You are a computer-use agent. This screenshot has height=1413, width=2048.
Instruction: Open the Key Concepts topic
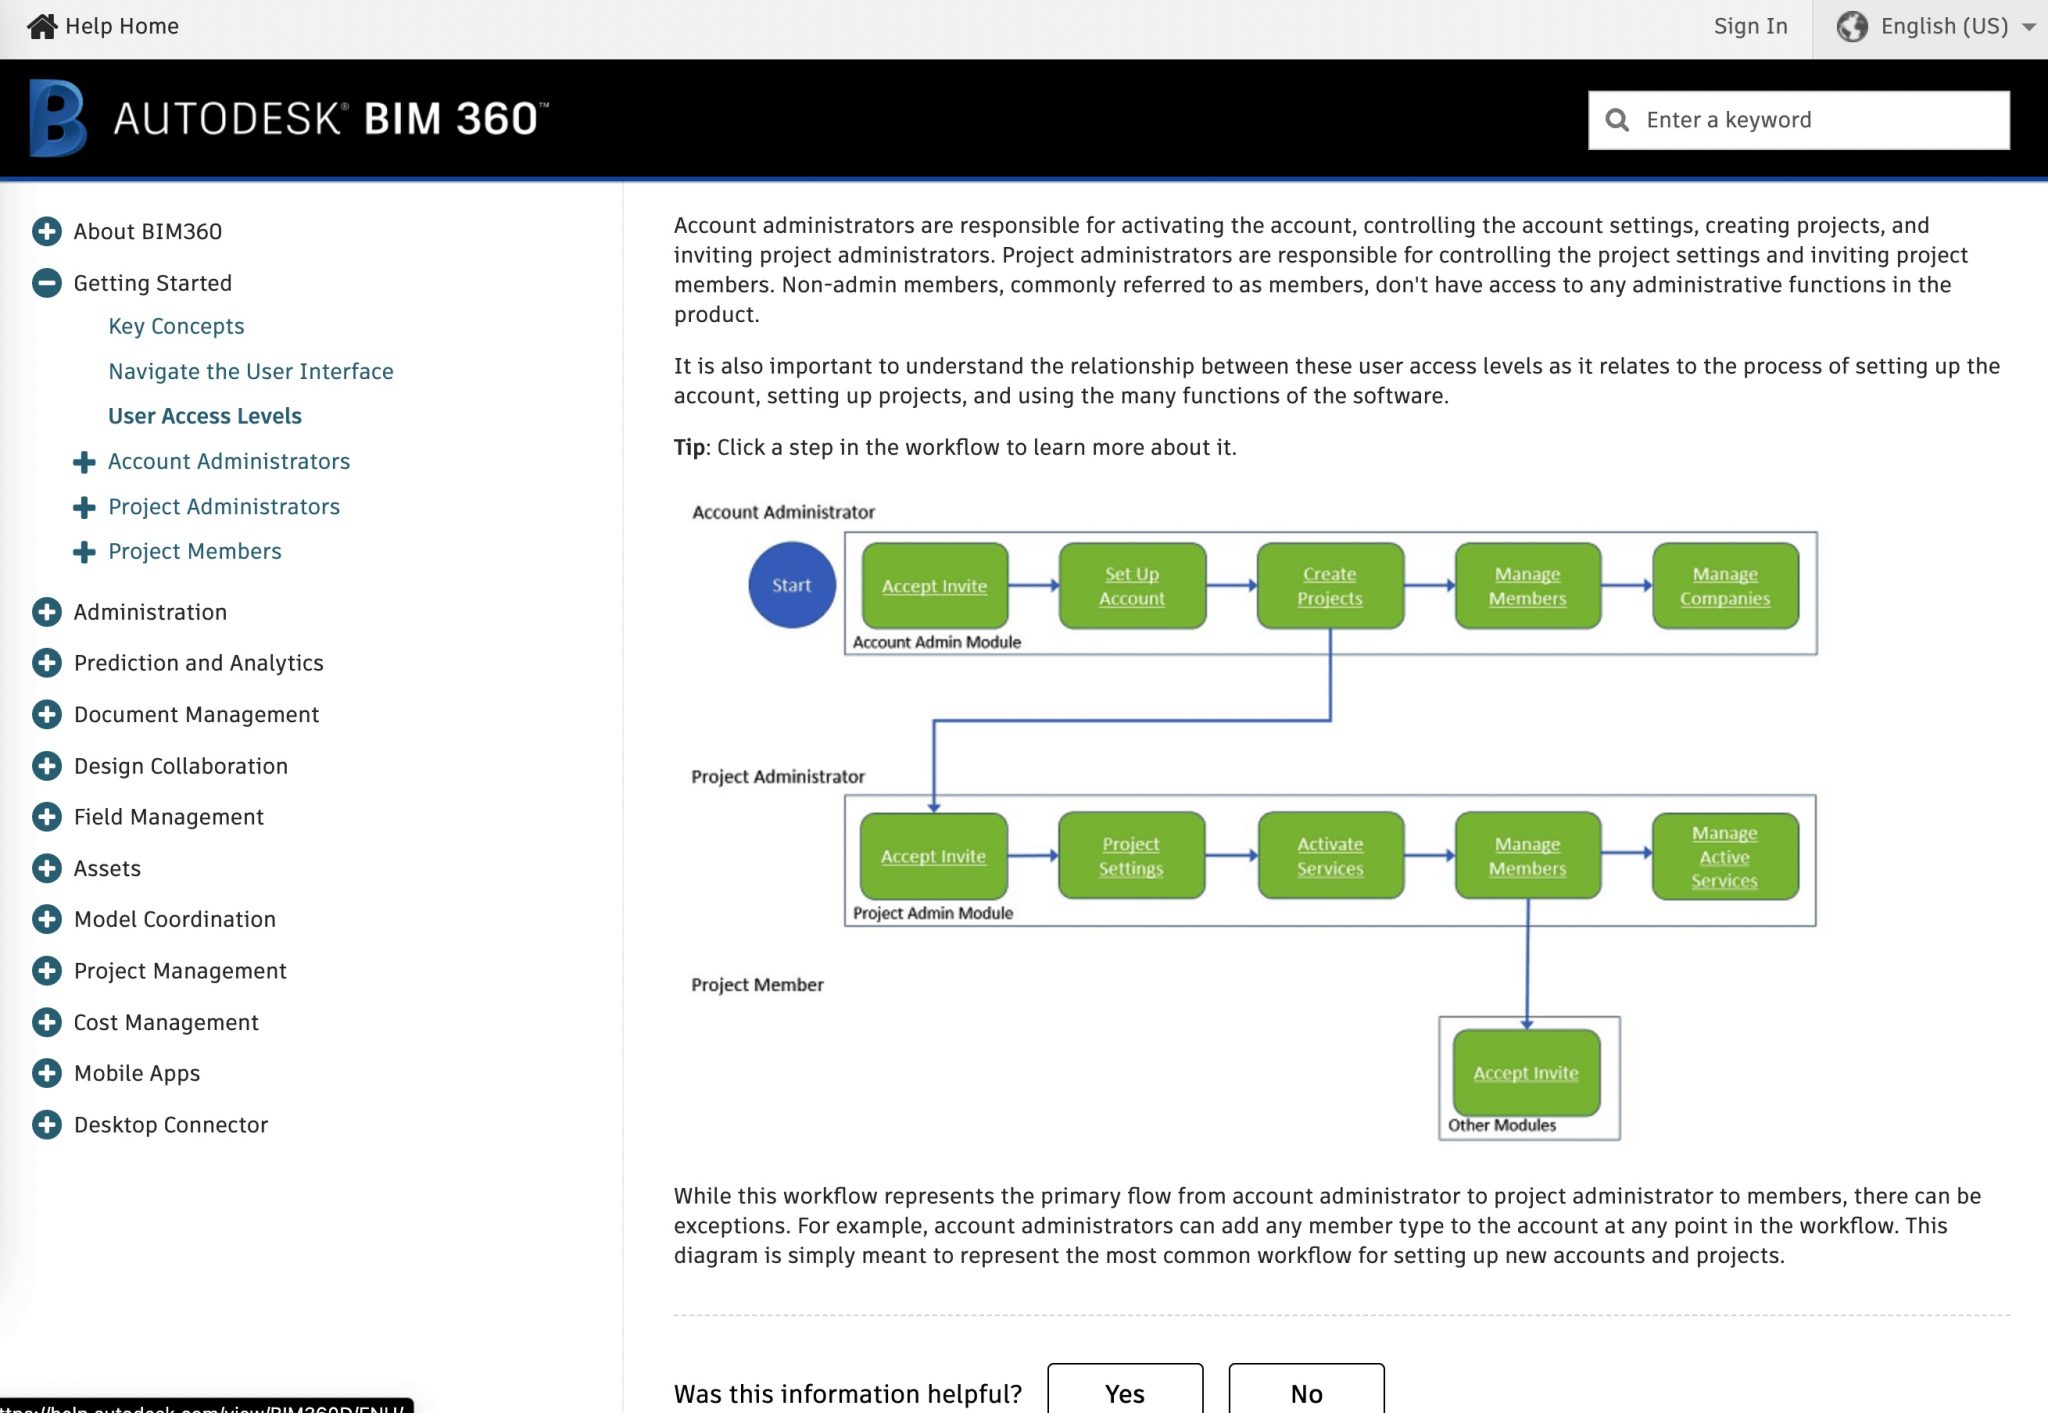176,326
